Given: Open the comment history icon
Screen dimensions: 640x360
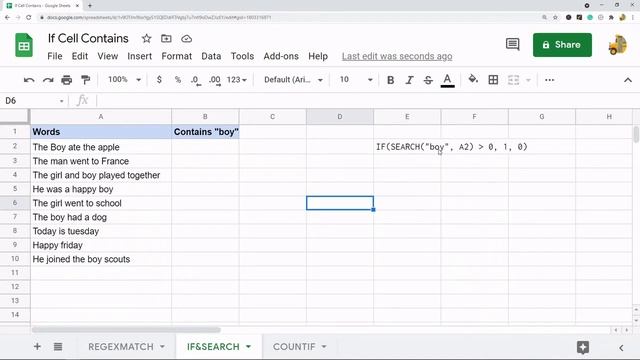Looking at the screenshot, I should pyautogui.click(x=512, y=44).
